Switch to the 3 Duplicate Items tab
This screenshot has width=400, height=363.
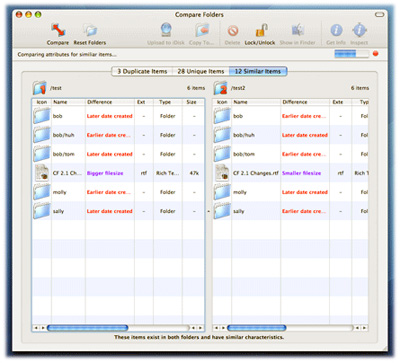point(142,71)
